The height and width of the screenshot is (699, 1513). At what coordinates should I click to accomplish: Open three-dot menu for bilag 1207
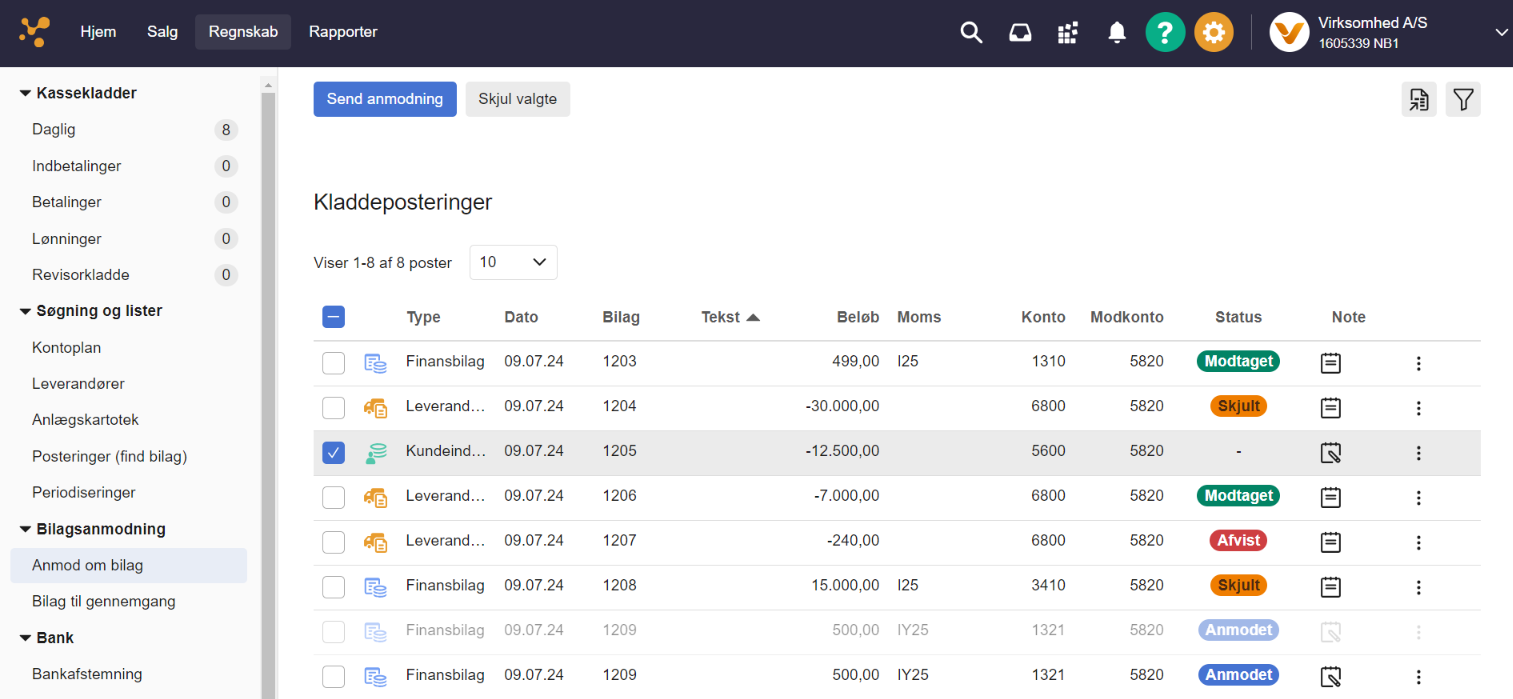(x=1418, y=542)
